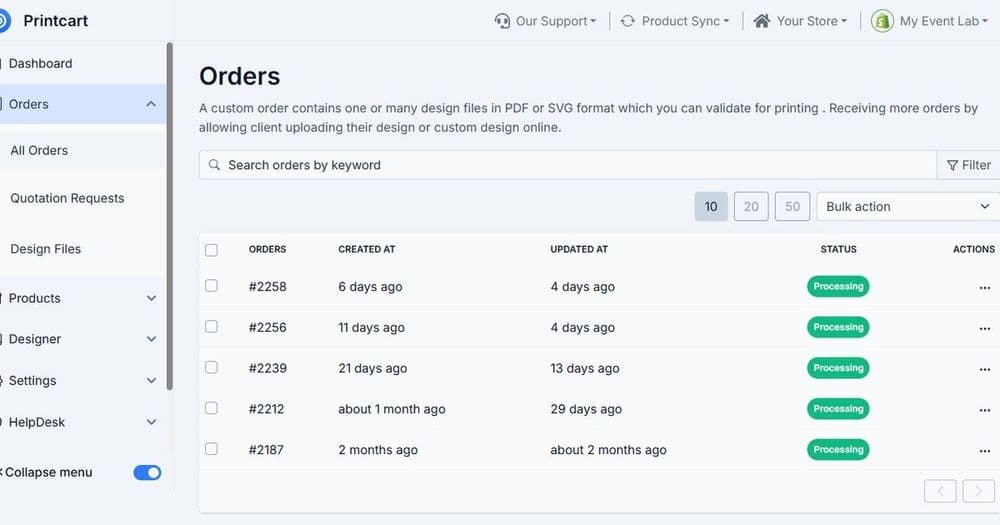Viewport: 1000px width, 525px height.
Task: Open order #2212 link
Action: tap(266, 410)
